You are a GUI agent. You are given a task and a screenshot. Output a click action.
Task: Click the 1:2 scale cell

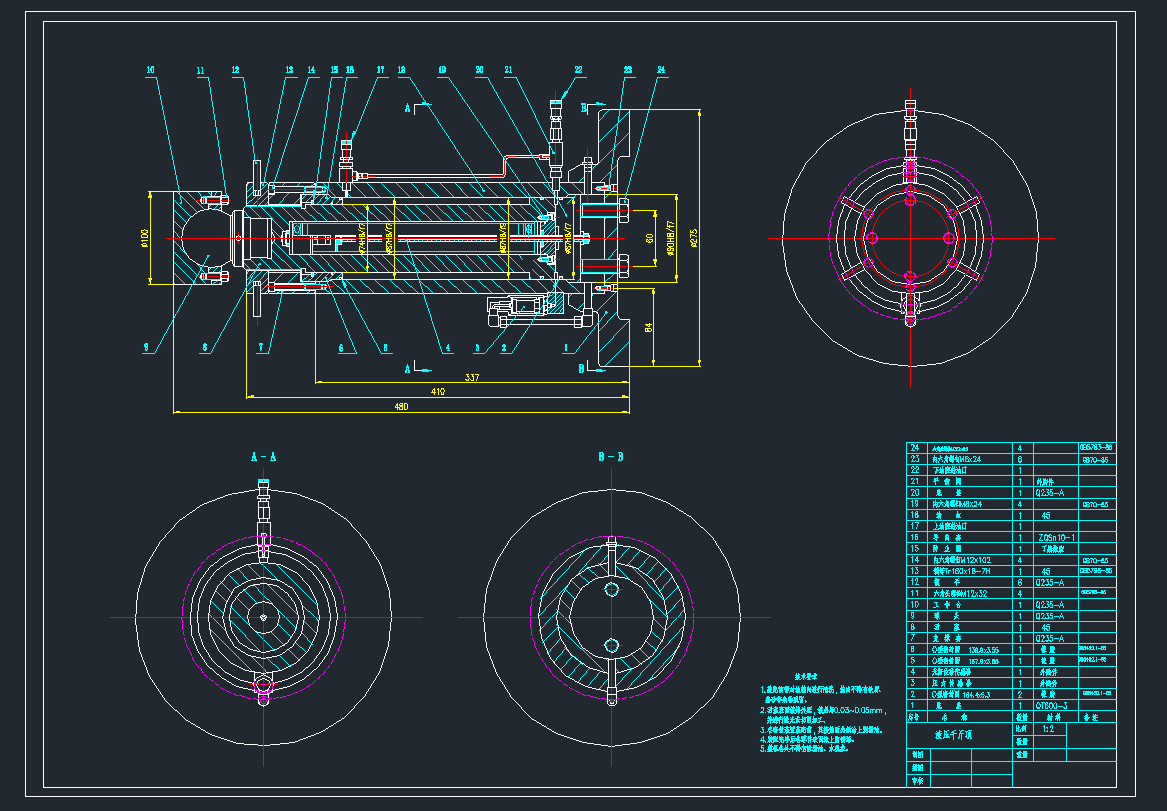(1048, 729)
